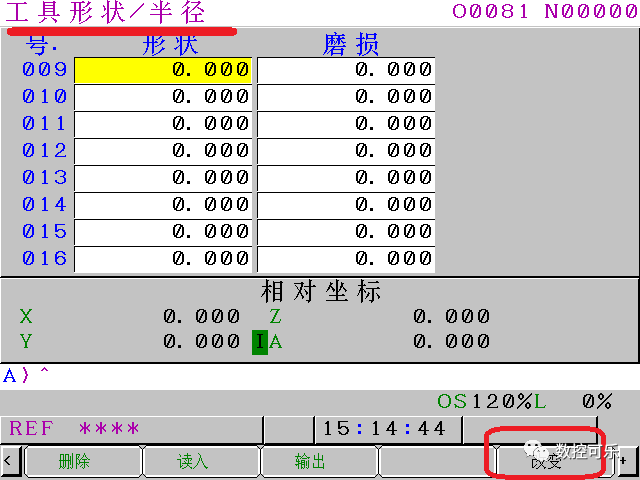640x480 pixels.
Task: Click the Z relative coordinate value
Action: coord(451,316)
